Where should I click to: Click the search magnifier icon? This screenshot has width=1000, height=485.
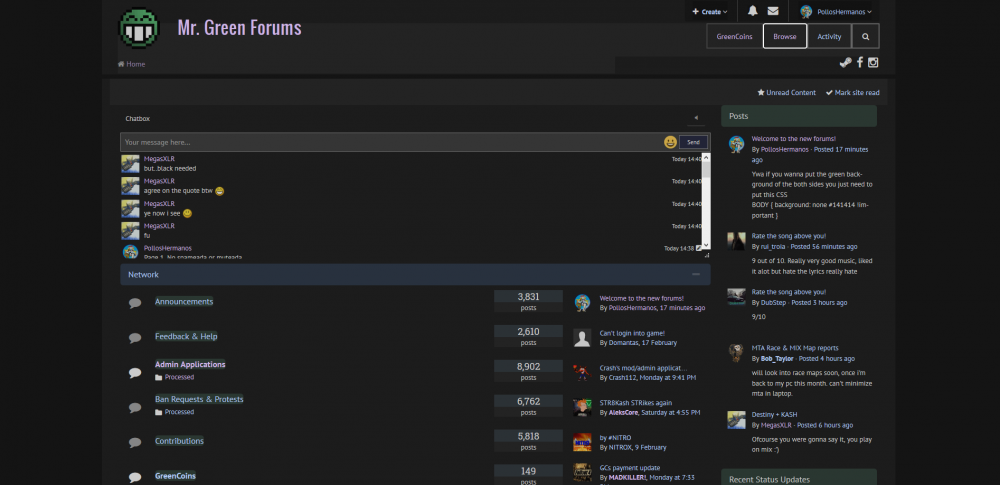point(866,36)
